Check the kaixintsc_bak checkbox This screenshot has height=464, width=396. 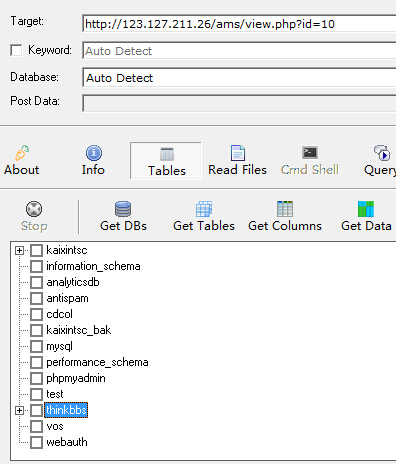coord(36,330)
